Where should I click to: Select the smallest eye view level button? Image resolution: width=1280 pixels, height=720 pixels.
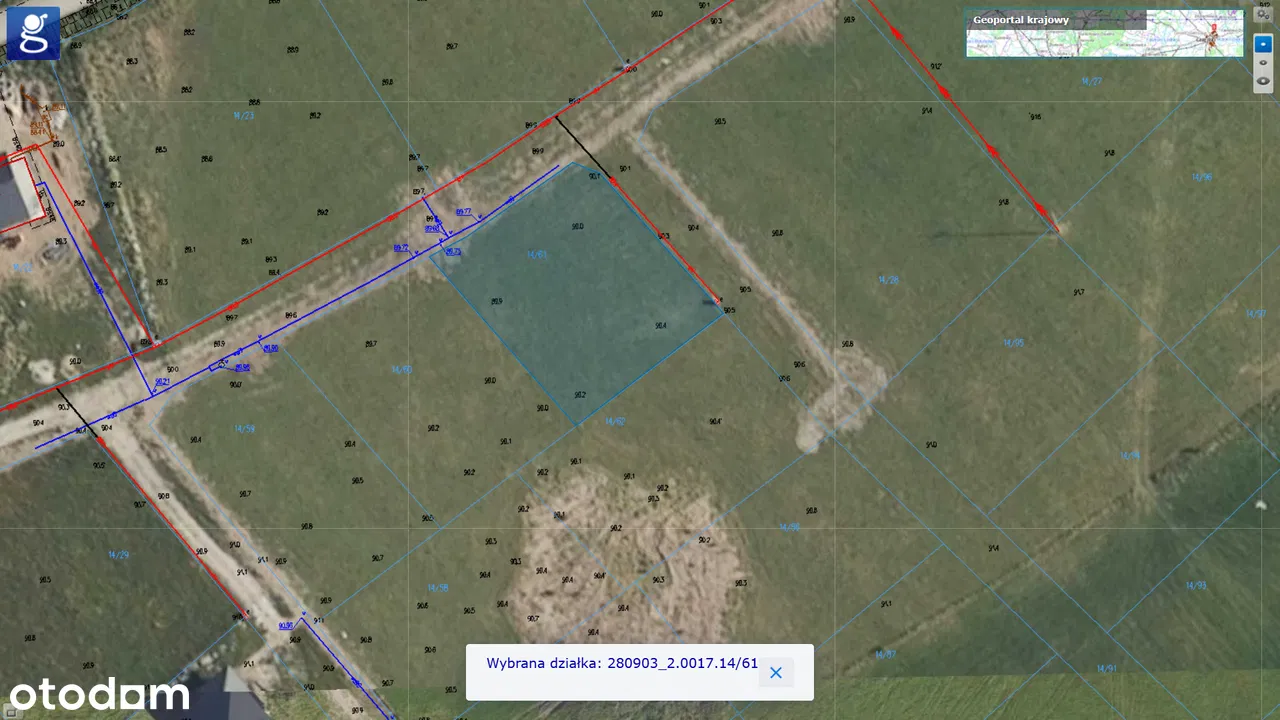click(x=1262, y=45)
